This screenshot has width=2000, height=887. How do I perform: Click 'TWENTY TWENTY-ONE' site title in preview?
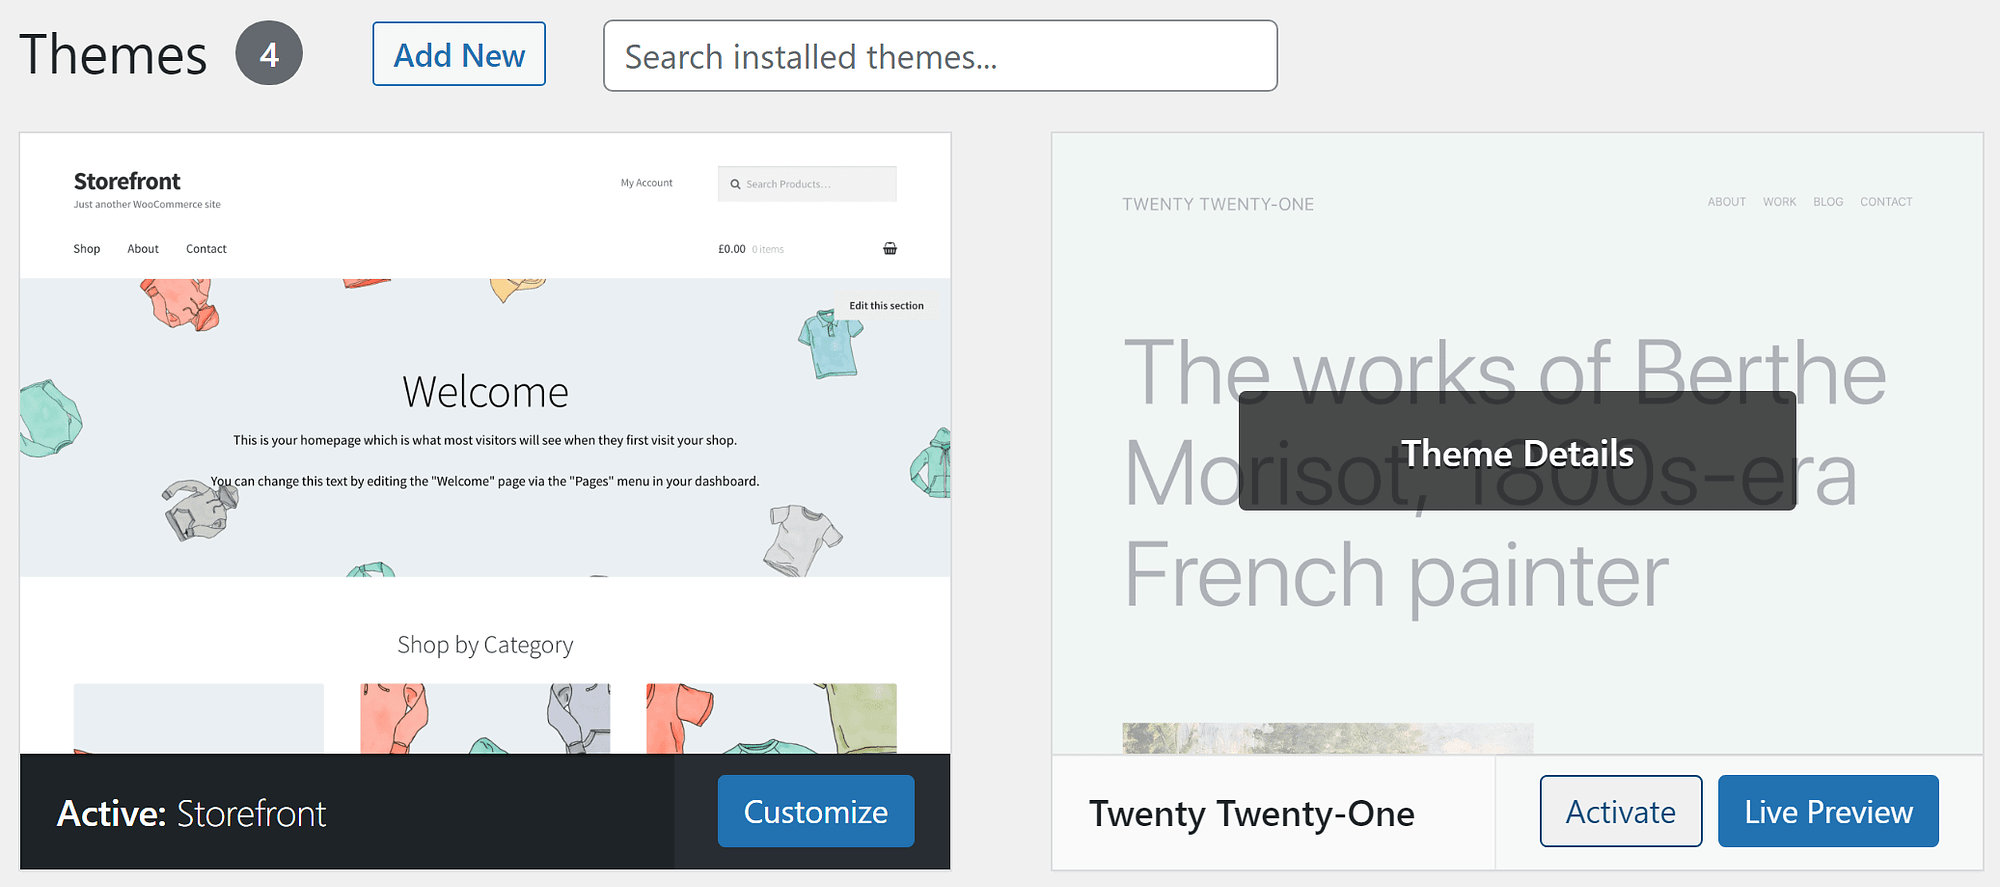1218,204
